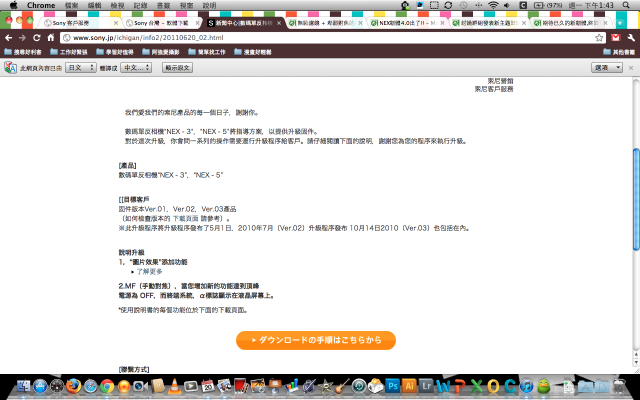Open the Gmail extension icon

click(616, 38)
